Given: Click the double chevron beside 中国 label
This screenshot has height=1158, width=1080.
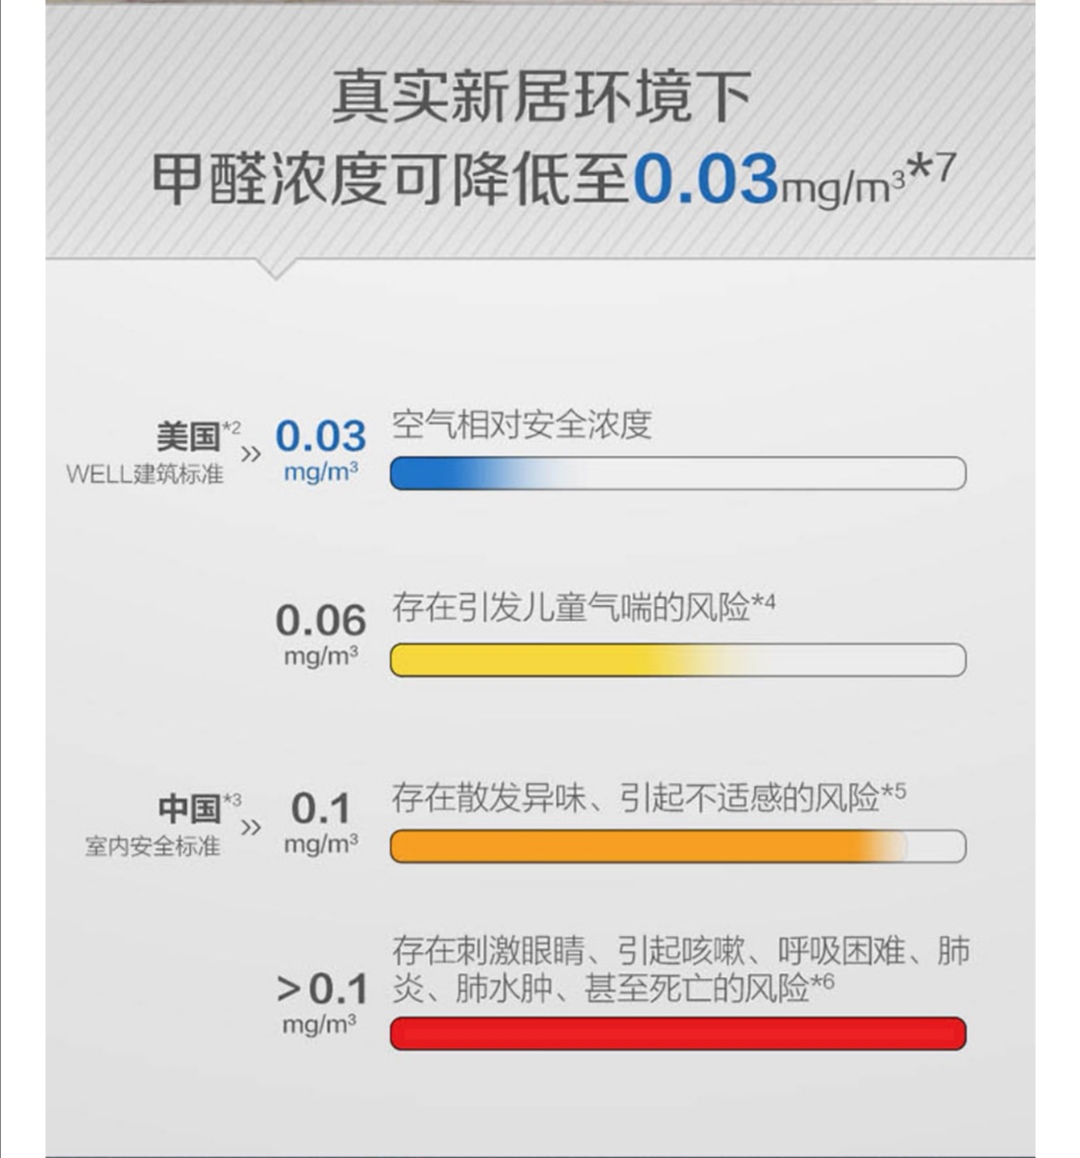Looking at the screenshot, I should point(251,827).
